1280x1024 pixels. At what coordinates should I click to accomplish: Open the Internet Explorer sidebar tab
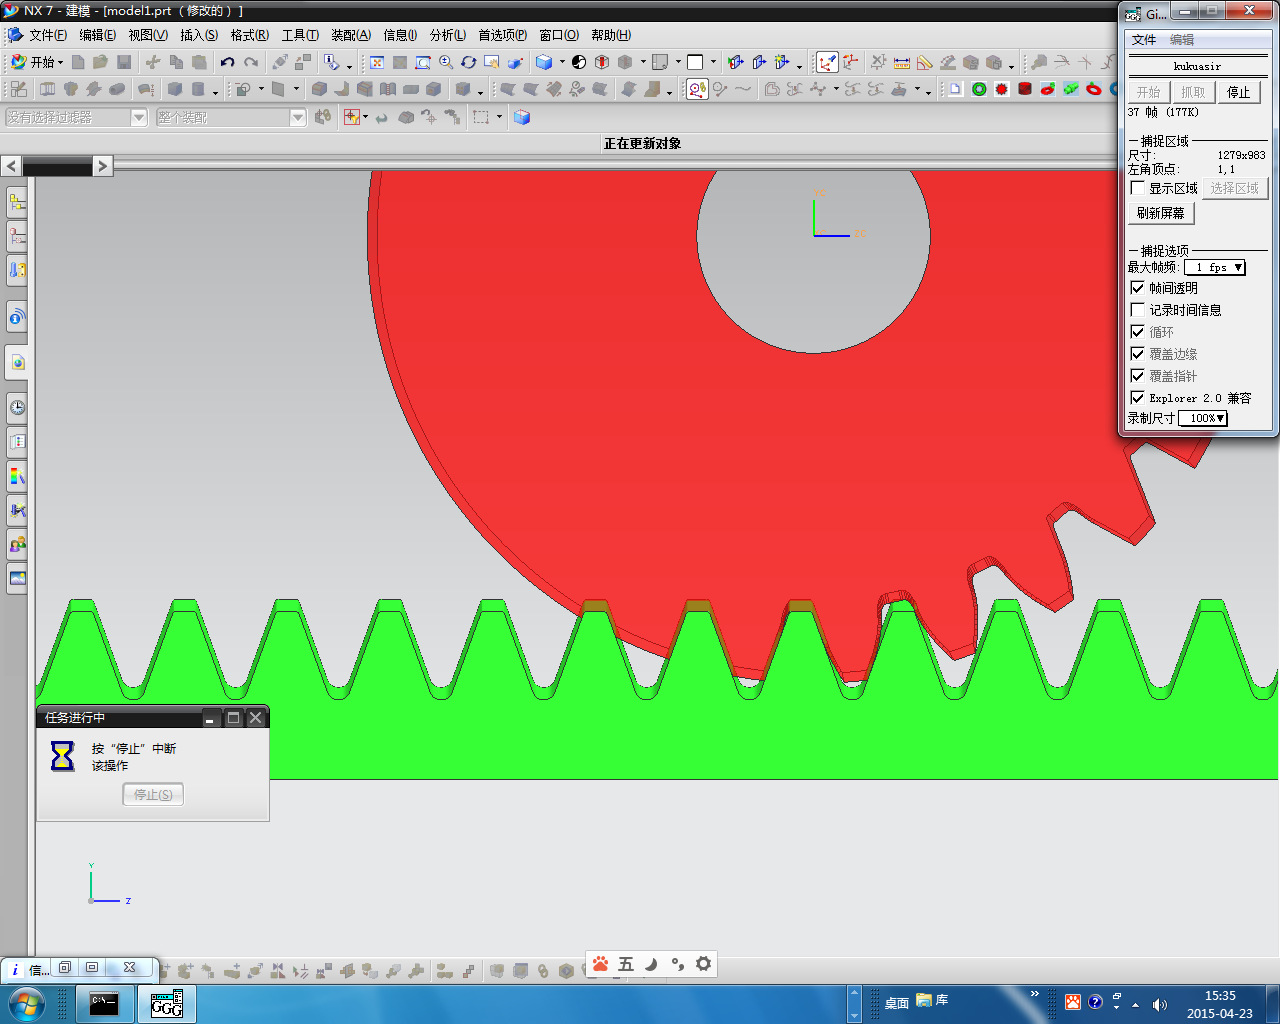pyautogui.click(x=17, y=362)
